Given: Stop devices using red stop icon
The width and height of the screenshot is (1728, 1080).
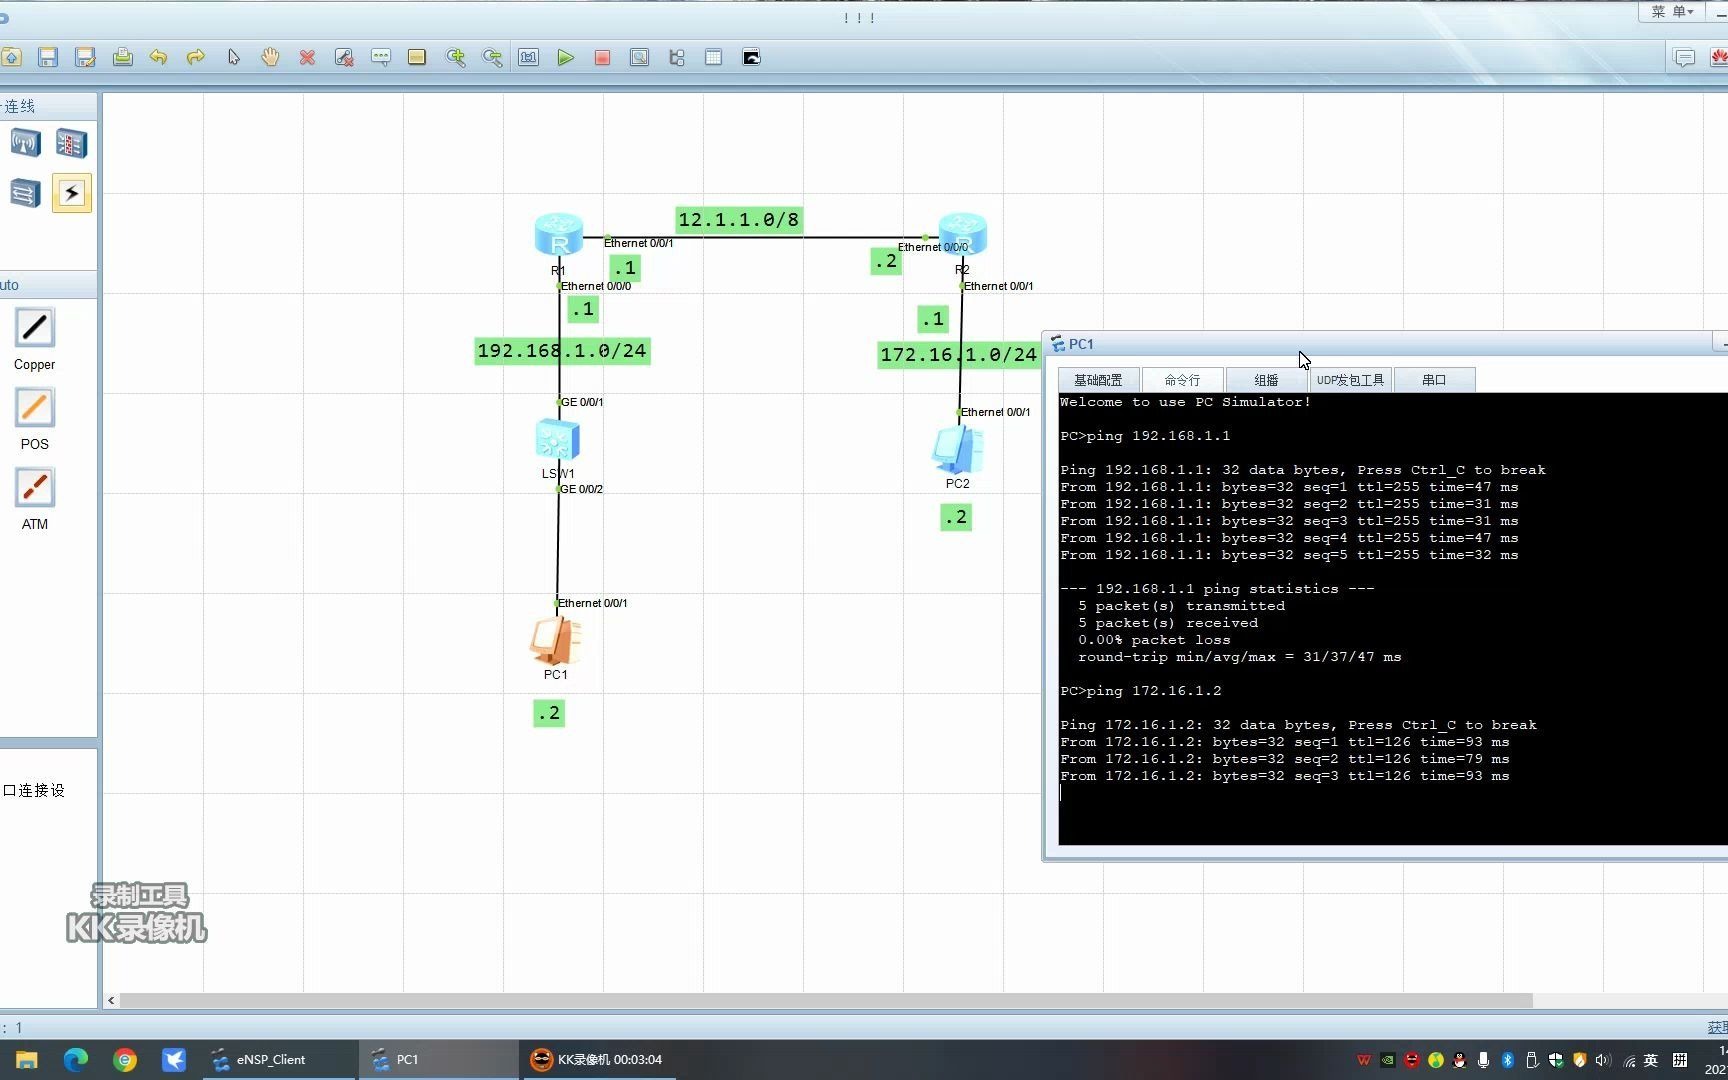Looking at the screenshot, I should coord(602,57).
